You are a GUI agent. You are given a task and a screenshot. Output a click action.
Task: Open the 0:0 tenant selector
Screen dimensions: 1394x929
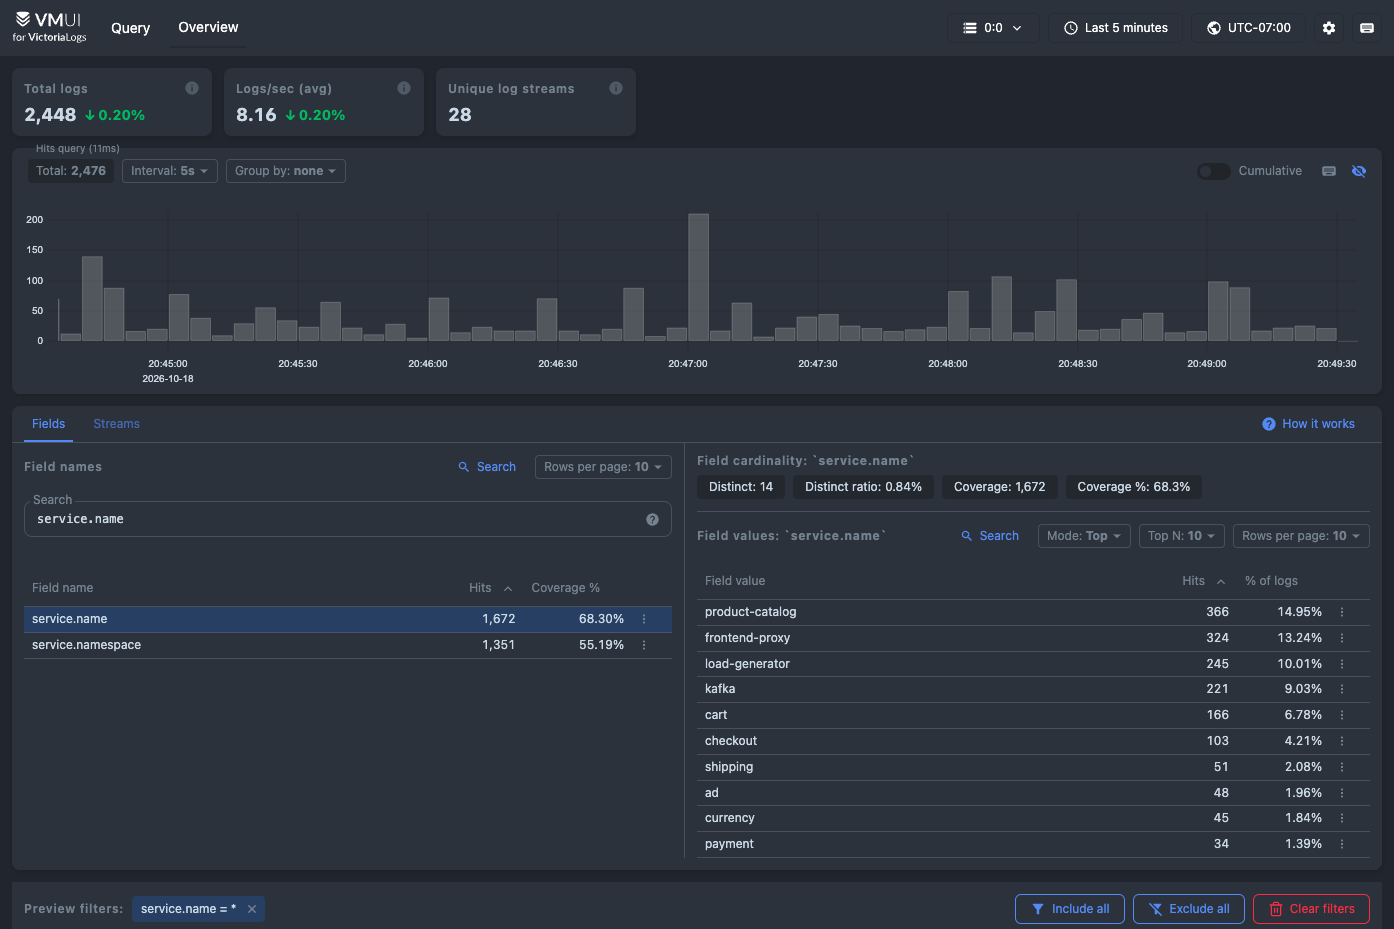[x=993, y=28]
